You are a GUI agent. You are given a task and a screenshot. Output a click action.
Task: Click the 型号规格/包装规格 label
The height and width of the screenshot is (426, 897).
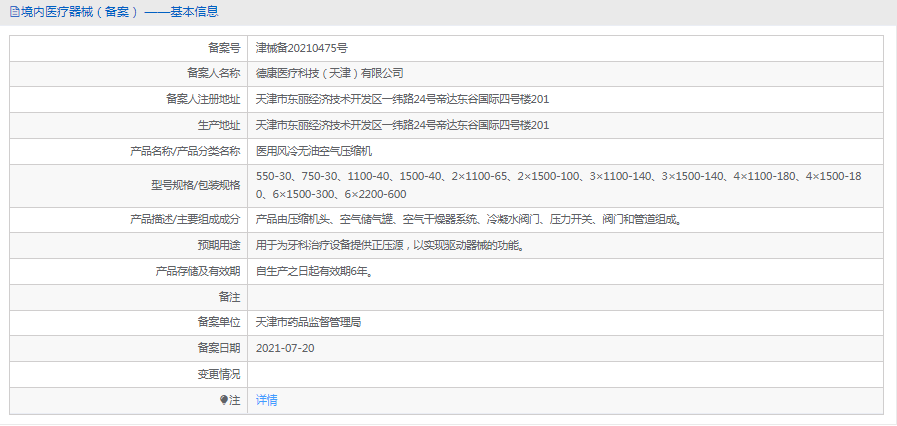(195, 186)
